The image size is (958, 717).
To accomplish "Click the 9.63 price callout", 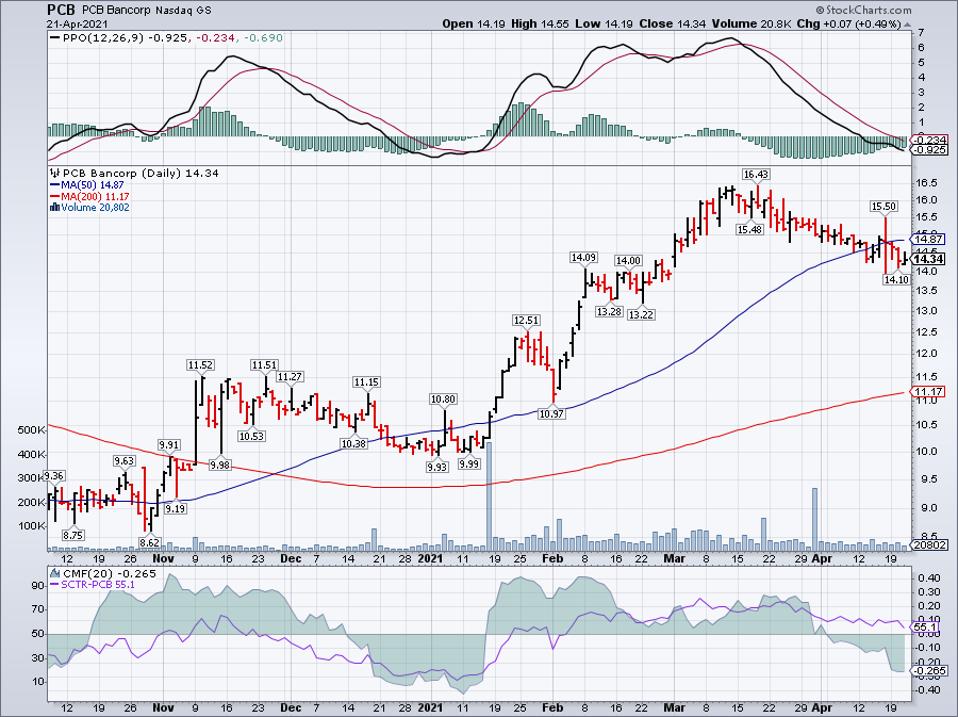I will coord(123,460).
